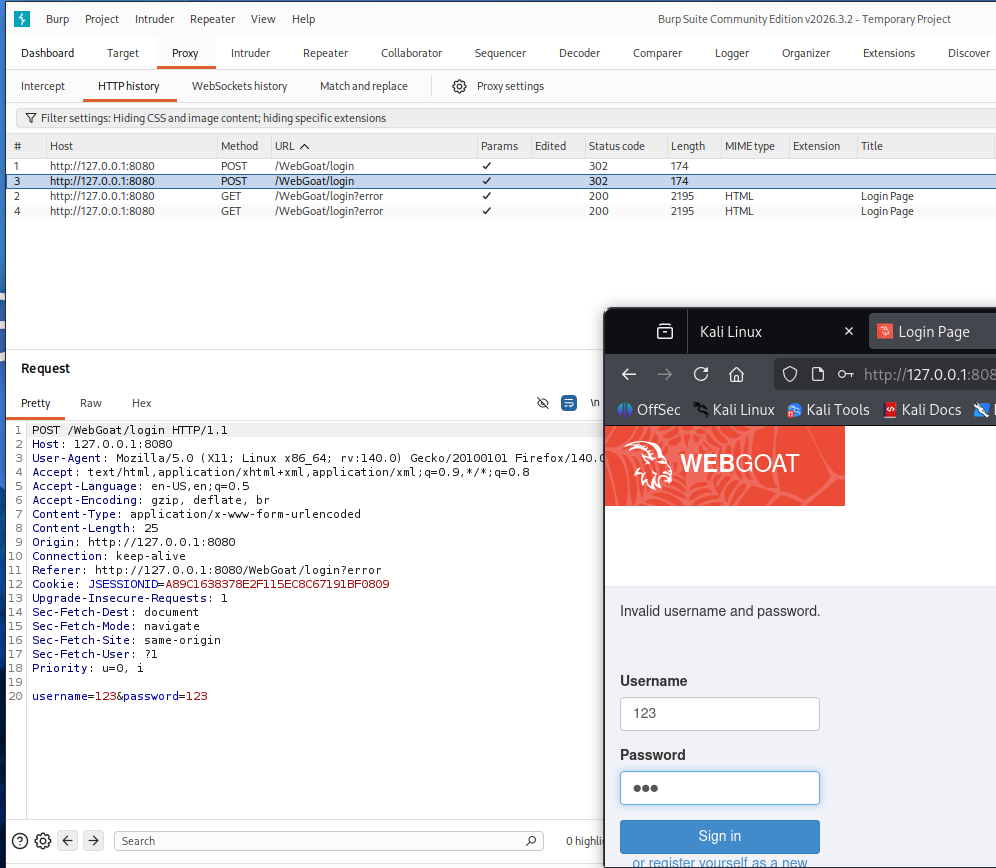The height and width of the screenshot is (868, 996).
Task: Reload the page in Firefox
Action: [701, 374]
